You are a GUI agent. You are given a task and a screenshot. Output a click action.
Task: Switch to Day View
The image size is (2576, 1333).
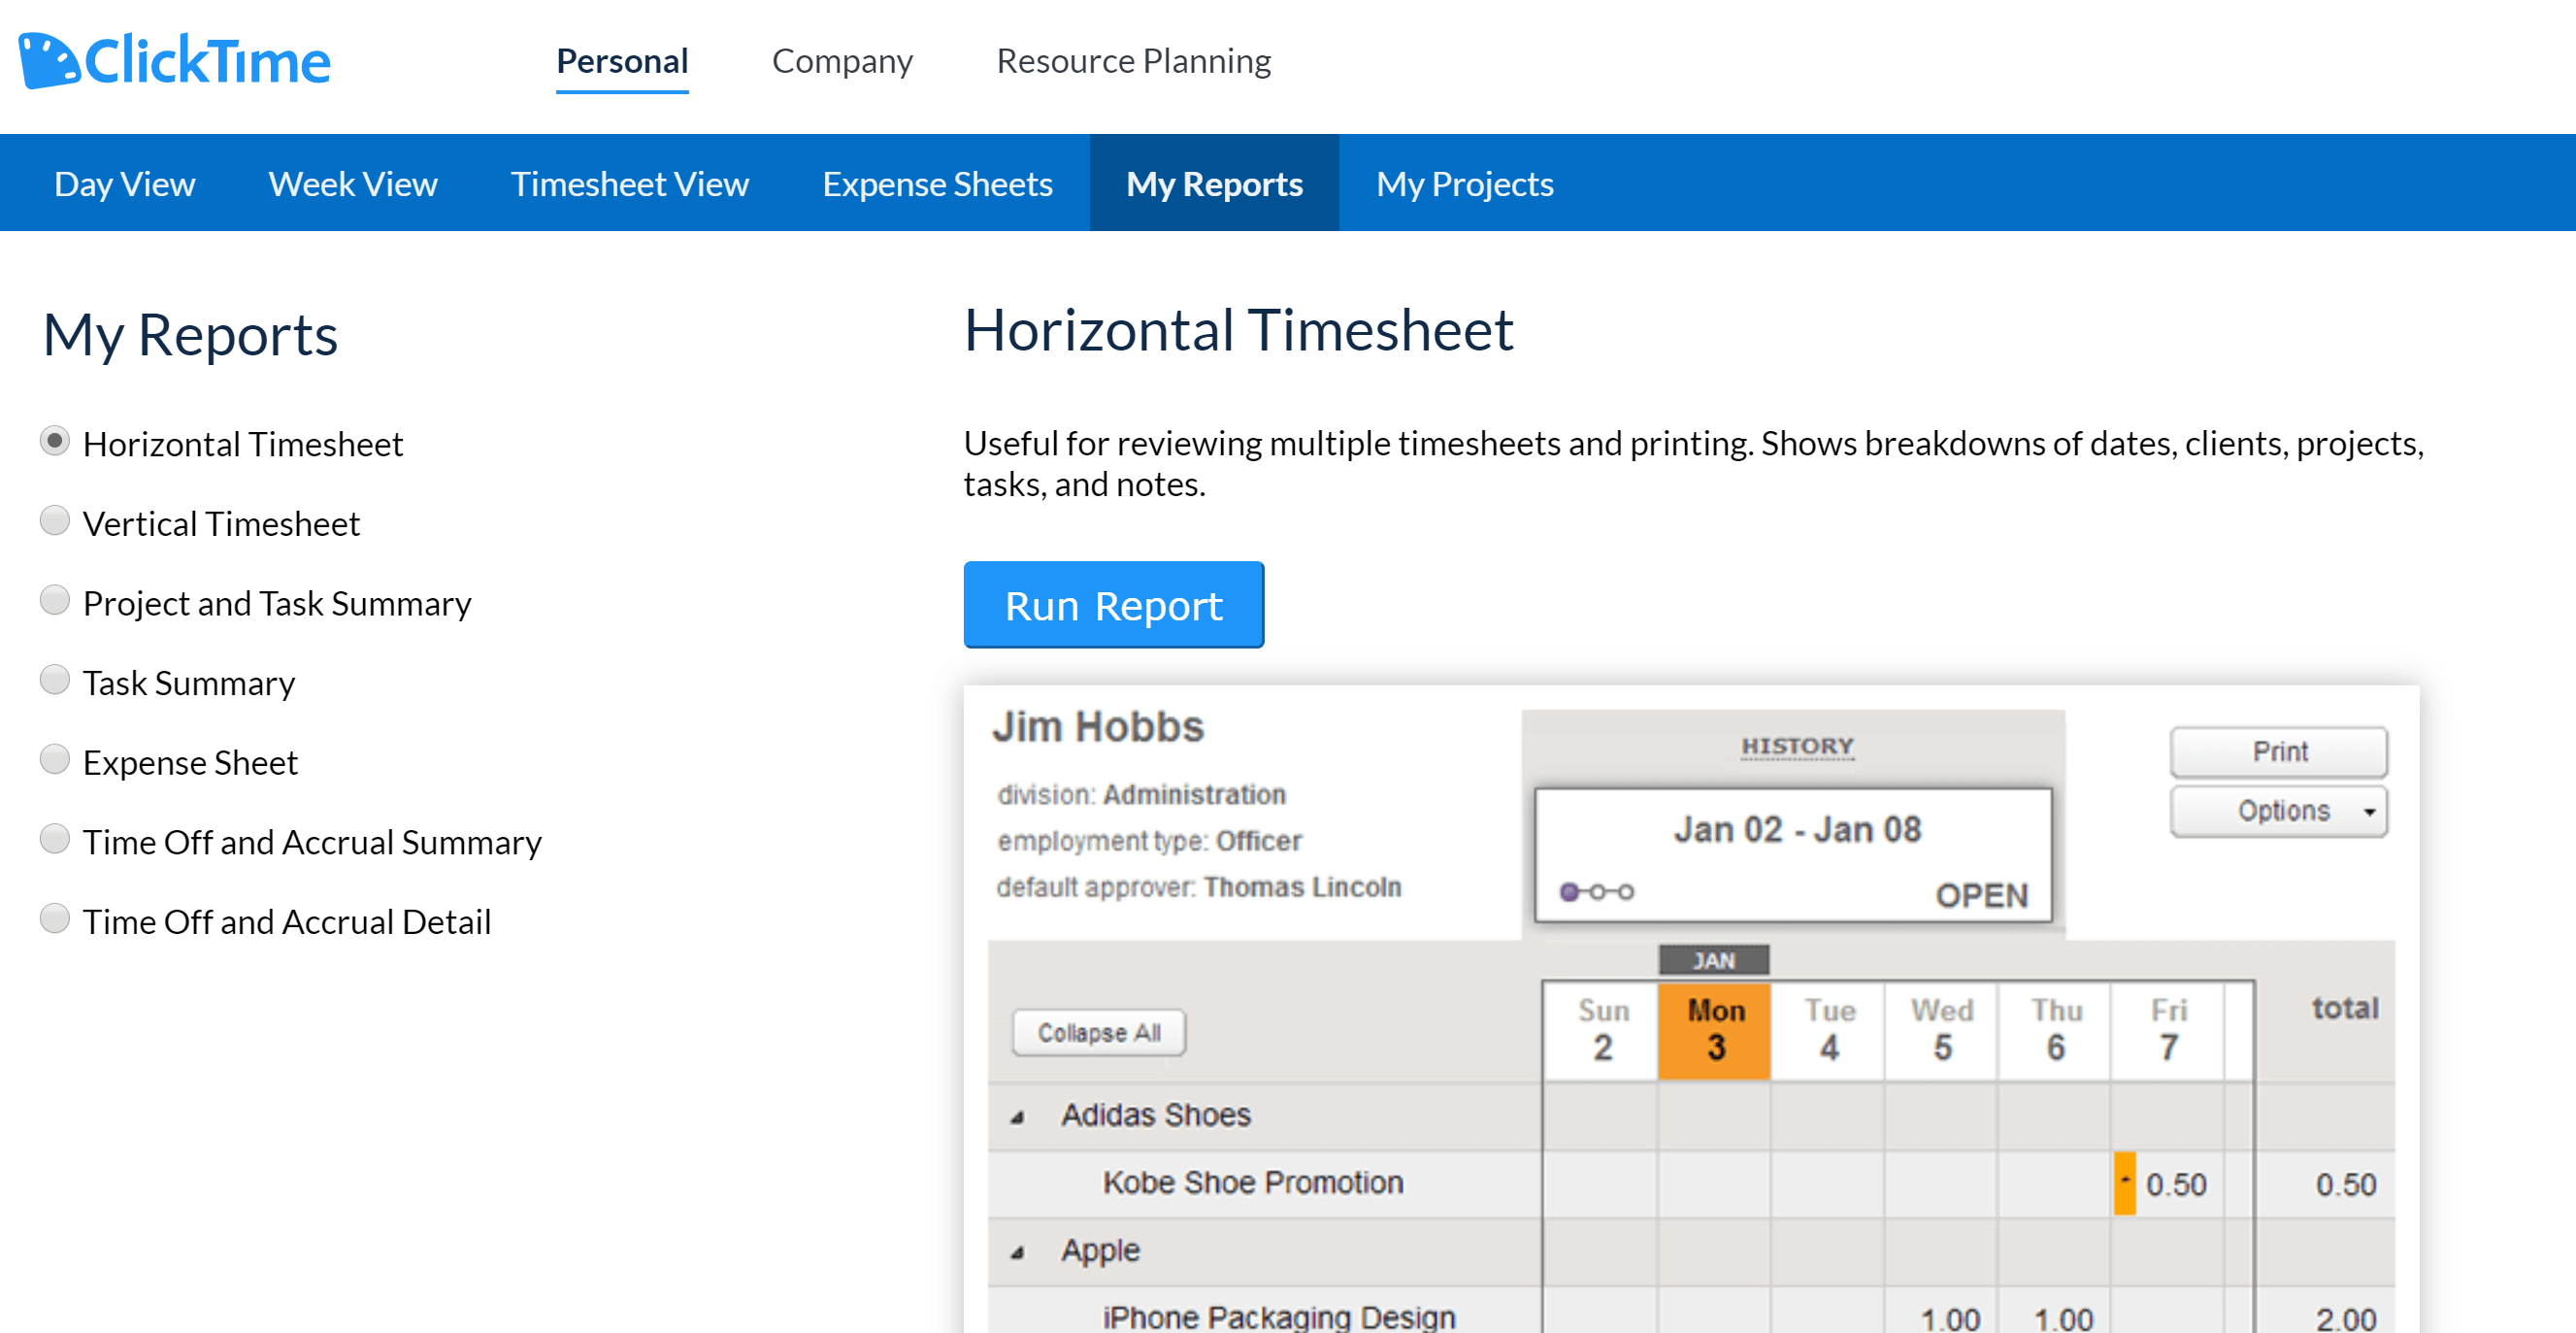[x=124, y=183]
